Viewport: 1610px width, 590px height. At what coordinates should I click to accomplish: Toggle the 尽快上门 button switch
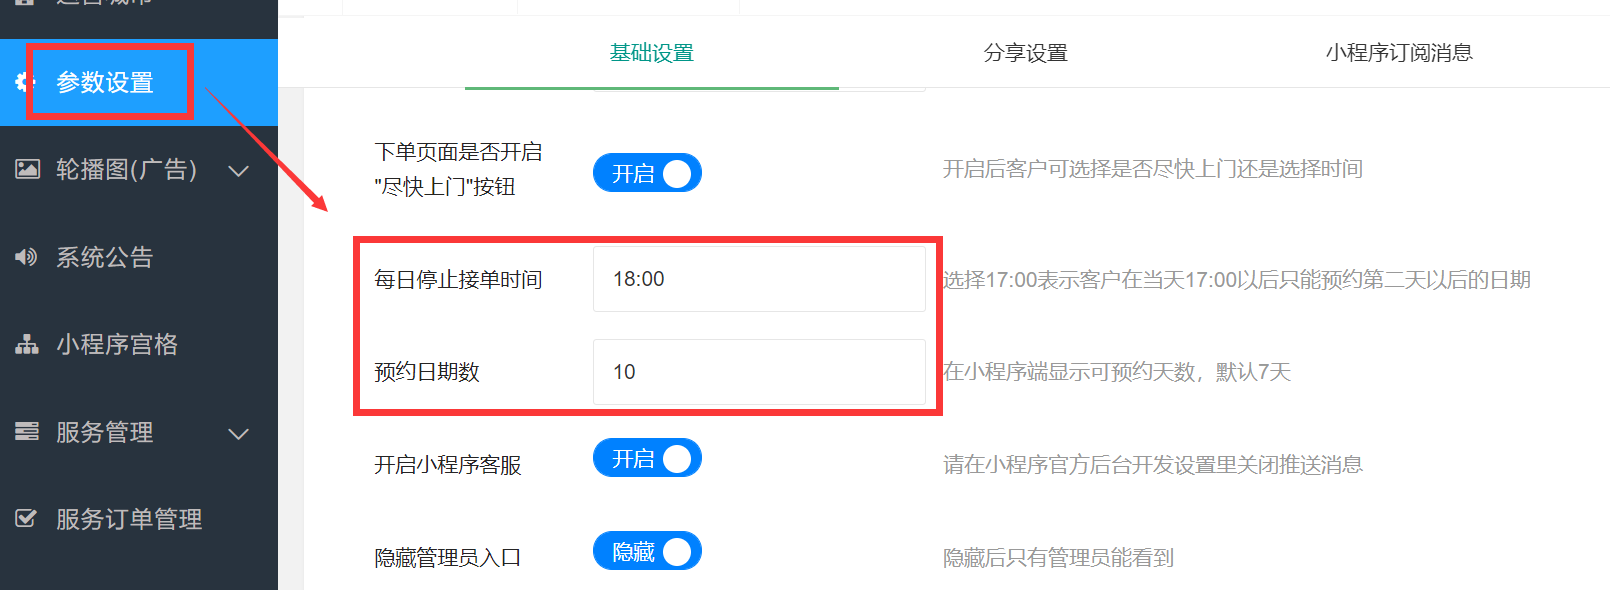pos(647,173)
